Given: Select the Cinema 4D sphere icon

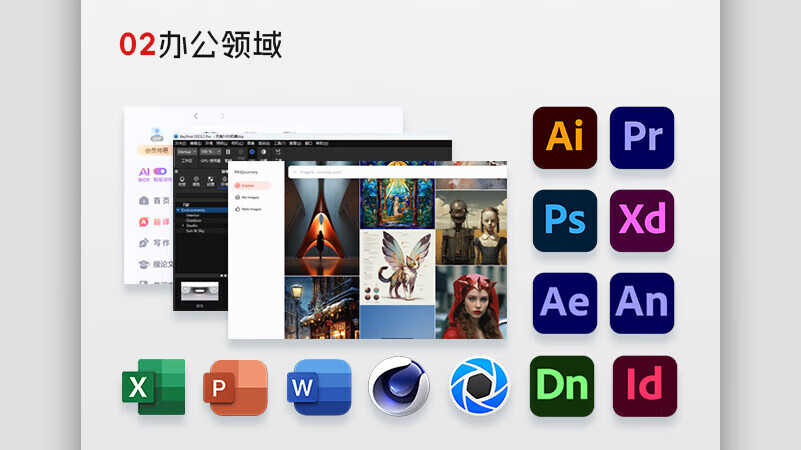Looking at the screenshot, I should click(x=399, y=386).
